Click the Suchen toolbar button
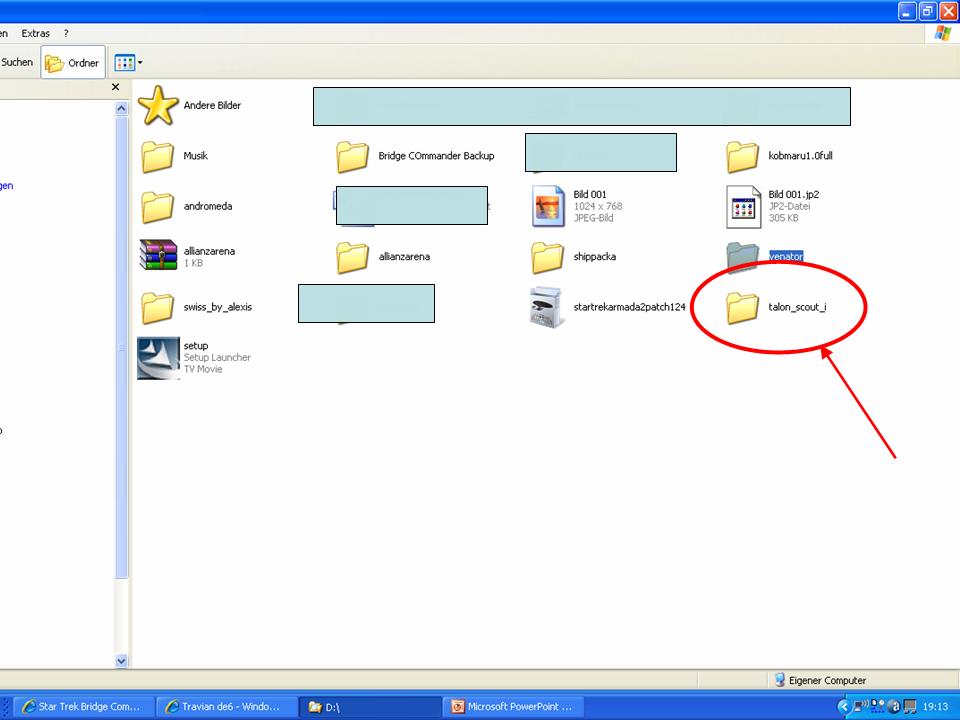 coord(17,62)
